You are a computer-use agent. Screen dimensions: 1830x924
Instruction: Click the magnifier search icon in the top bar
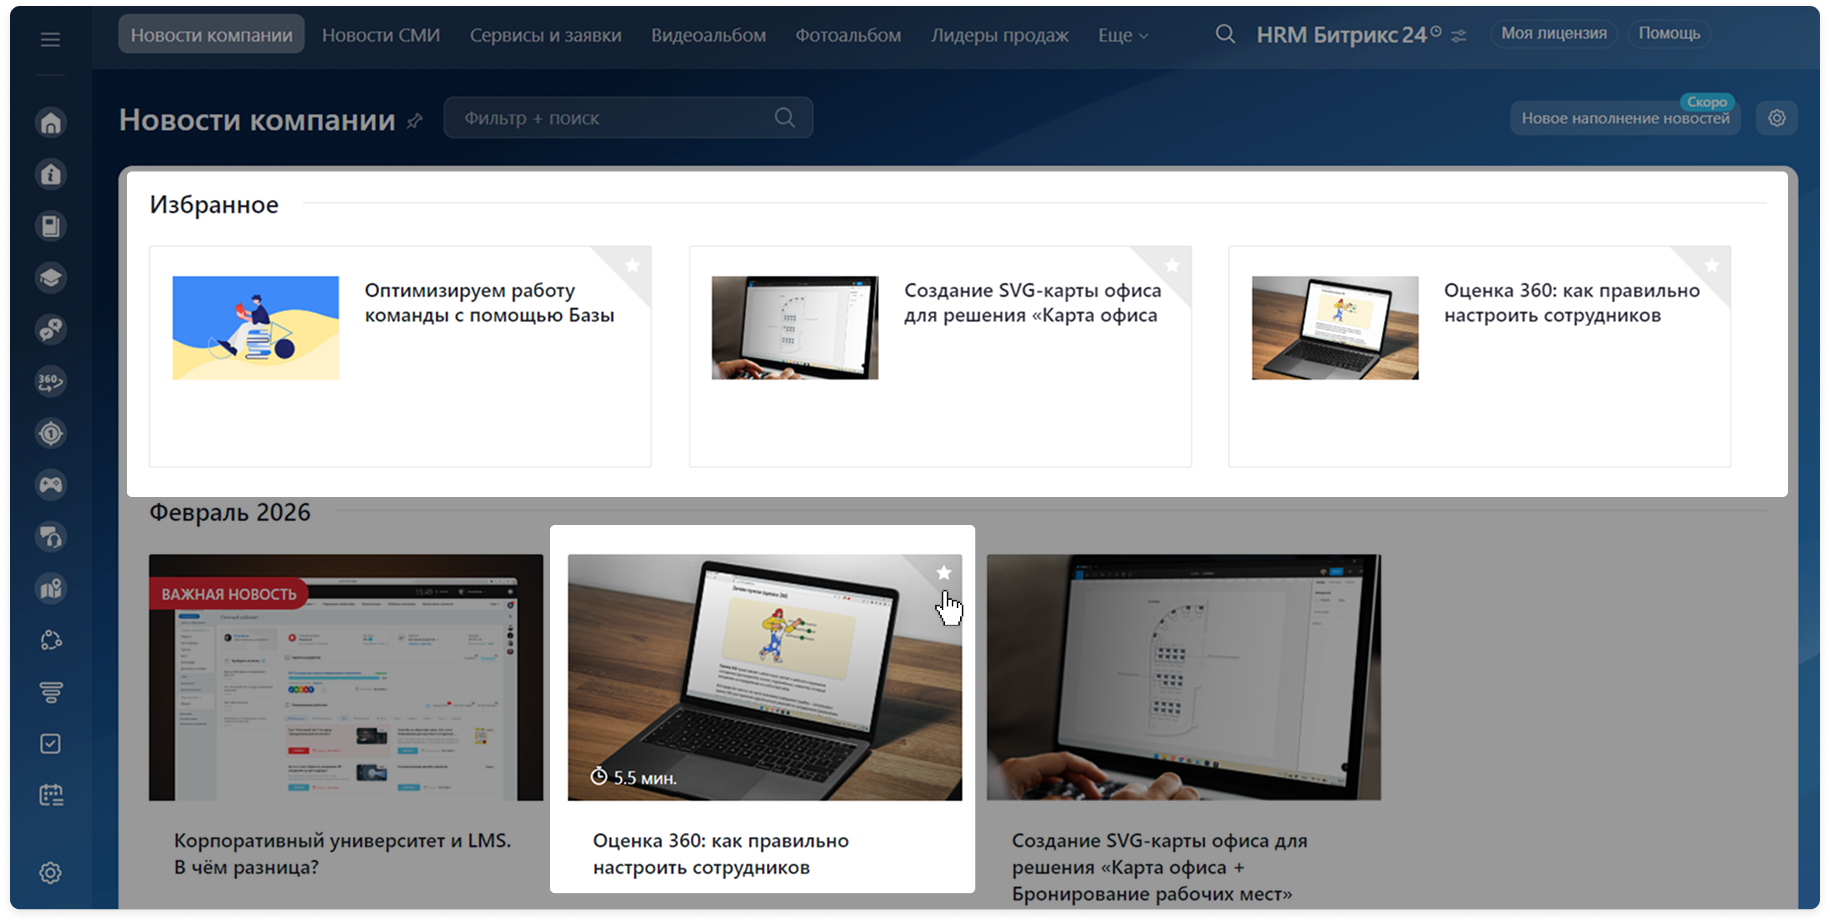point(1225,35)
